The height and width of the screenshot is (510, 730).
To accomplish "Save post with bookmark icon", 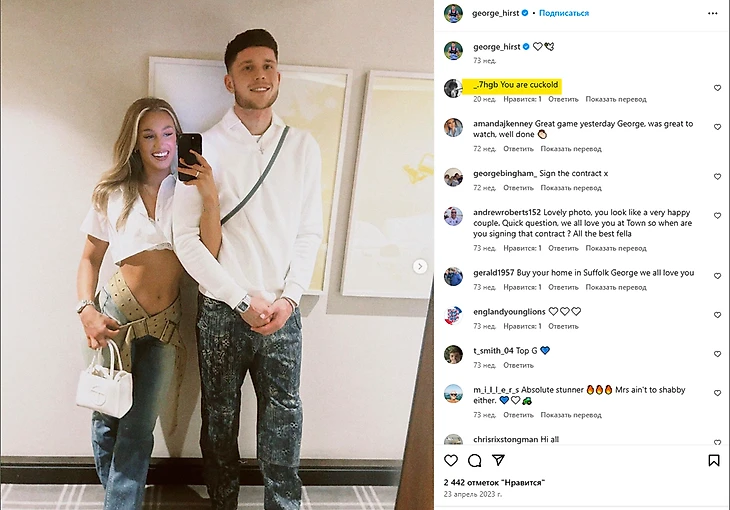I will point(713,461).
